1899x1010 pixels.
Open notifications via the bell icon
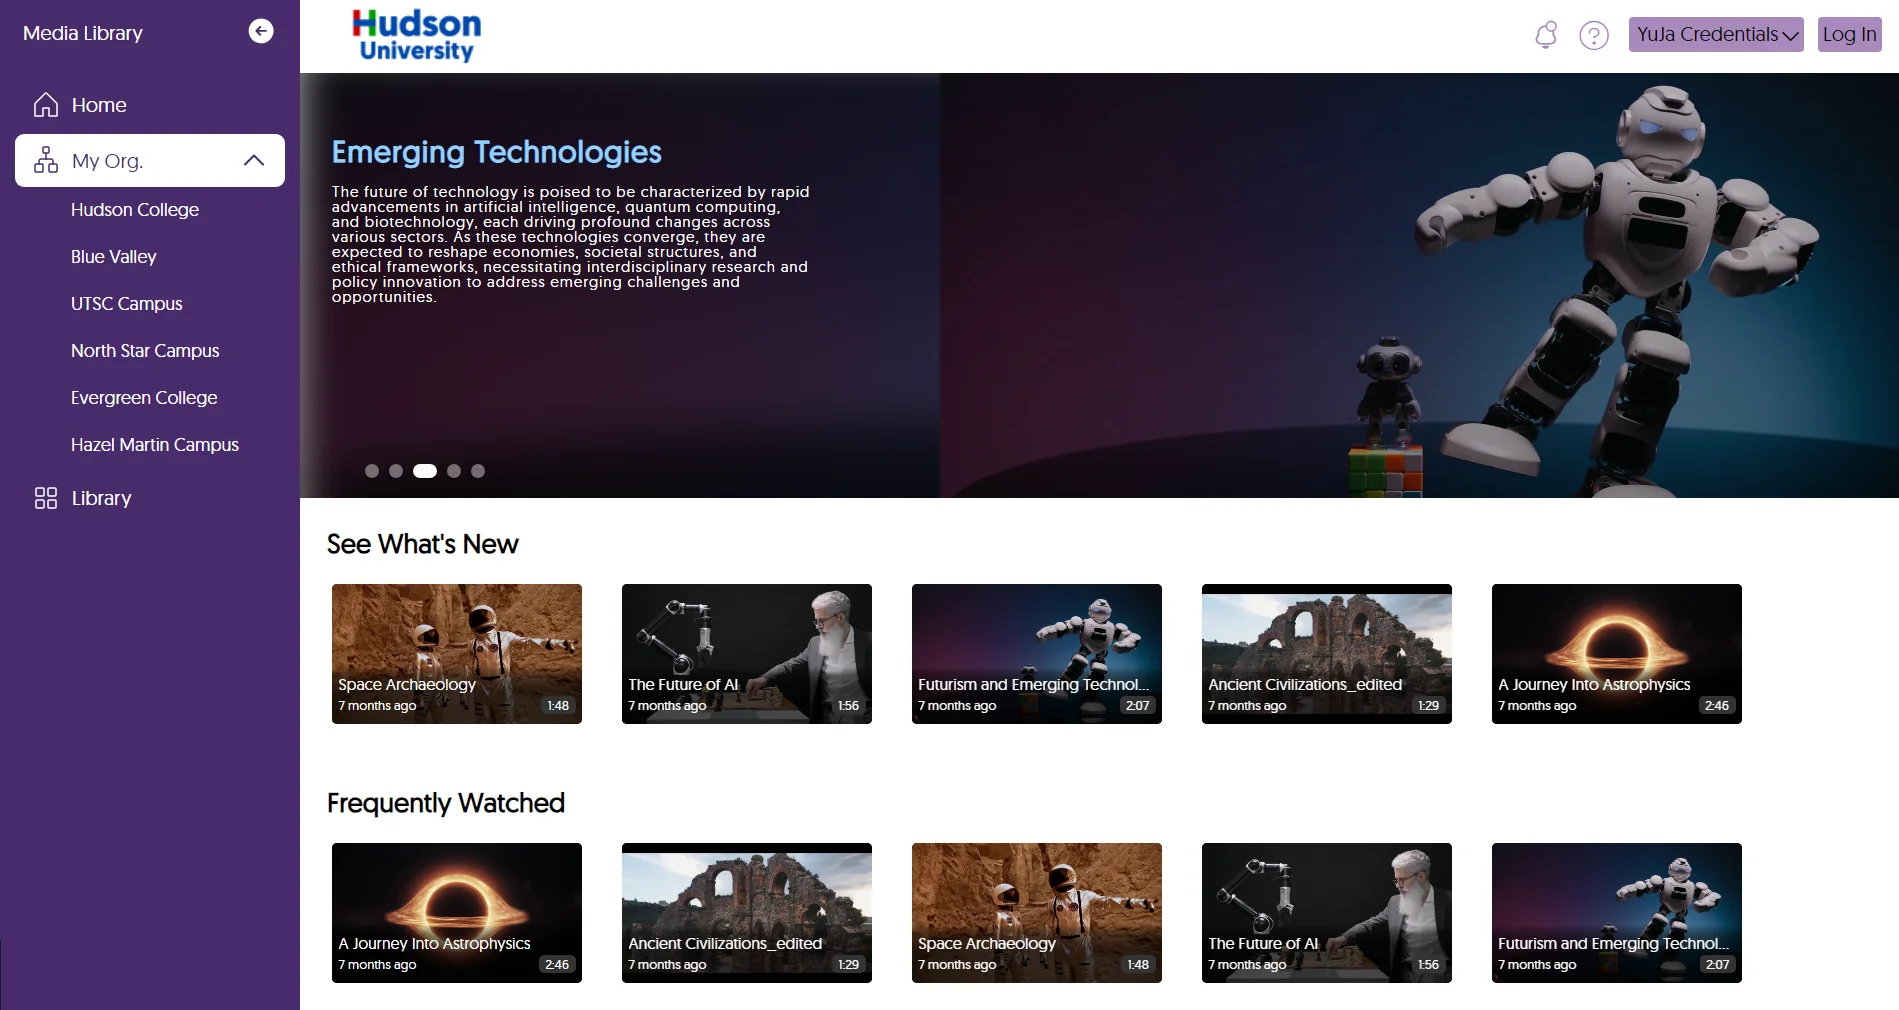(1545, 35)
